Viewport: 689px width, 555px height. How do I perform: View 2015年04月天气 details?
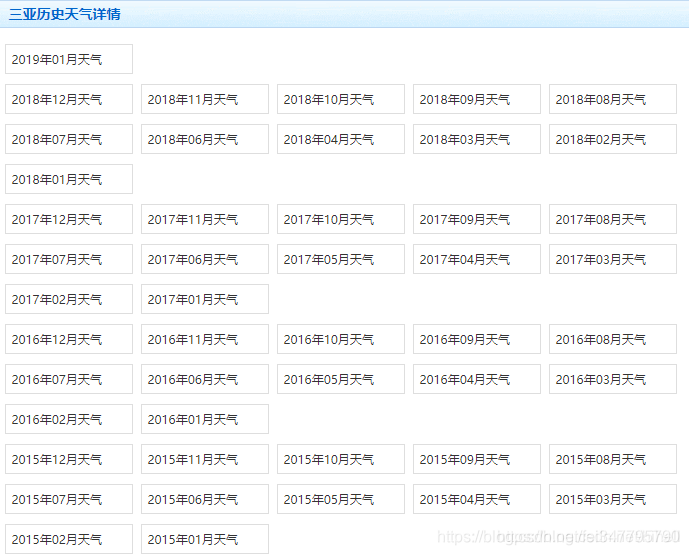(477, 499)
